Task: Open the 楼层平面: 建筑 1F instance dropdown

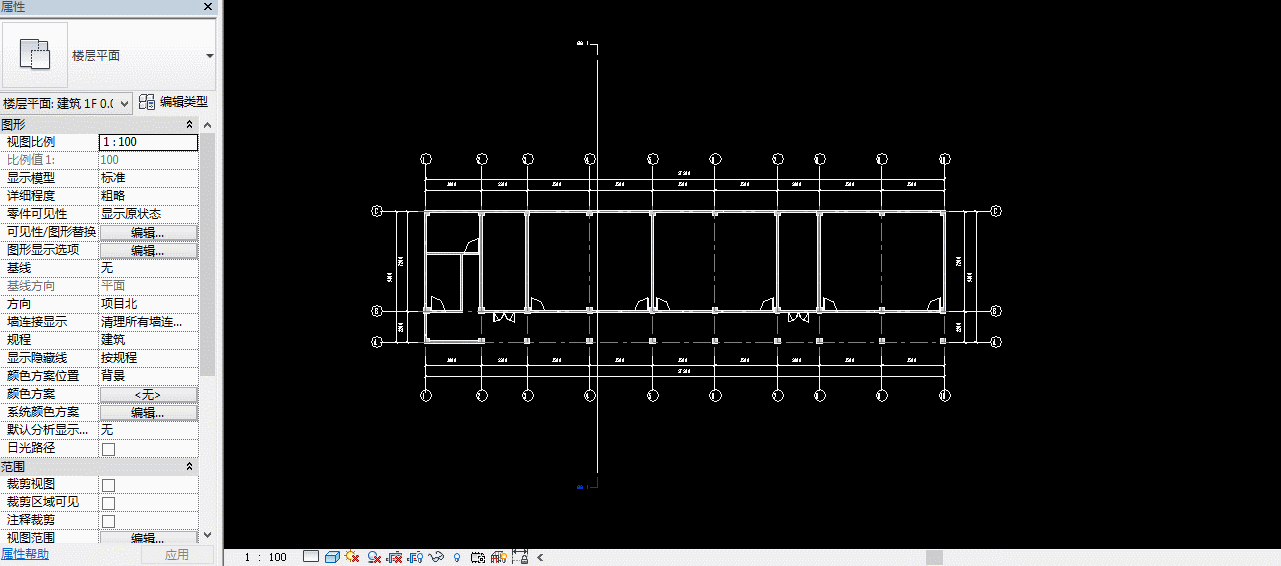Action: coord(66,103)
